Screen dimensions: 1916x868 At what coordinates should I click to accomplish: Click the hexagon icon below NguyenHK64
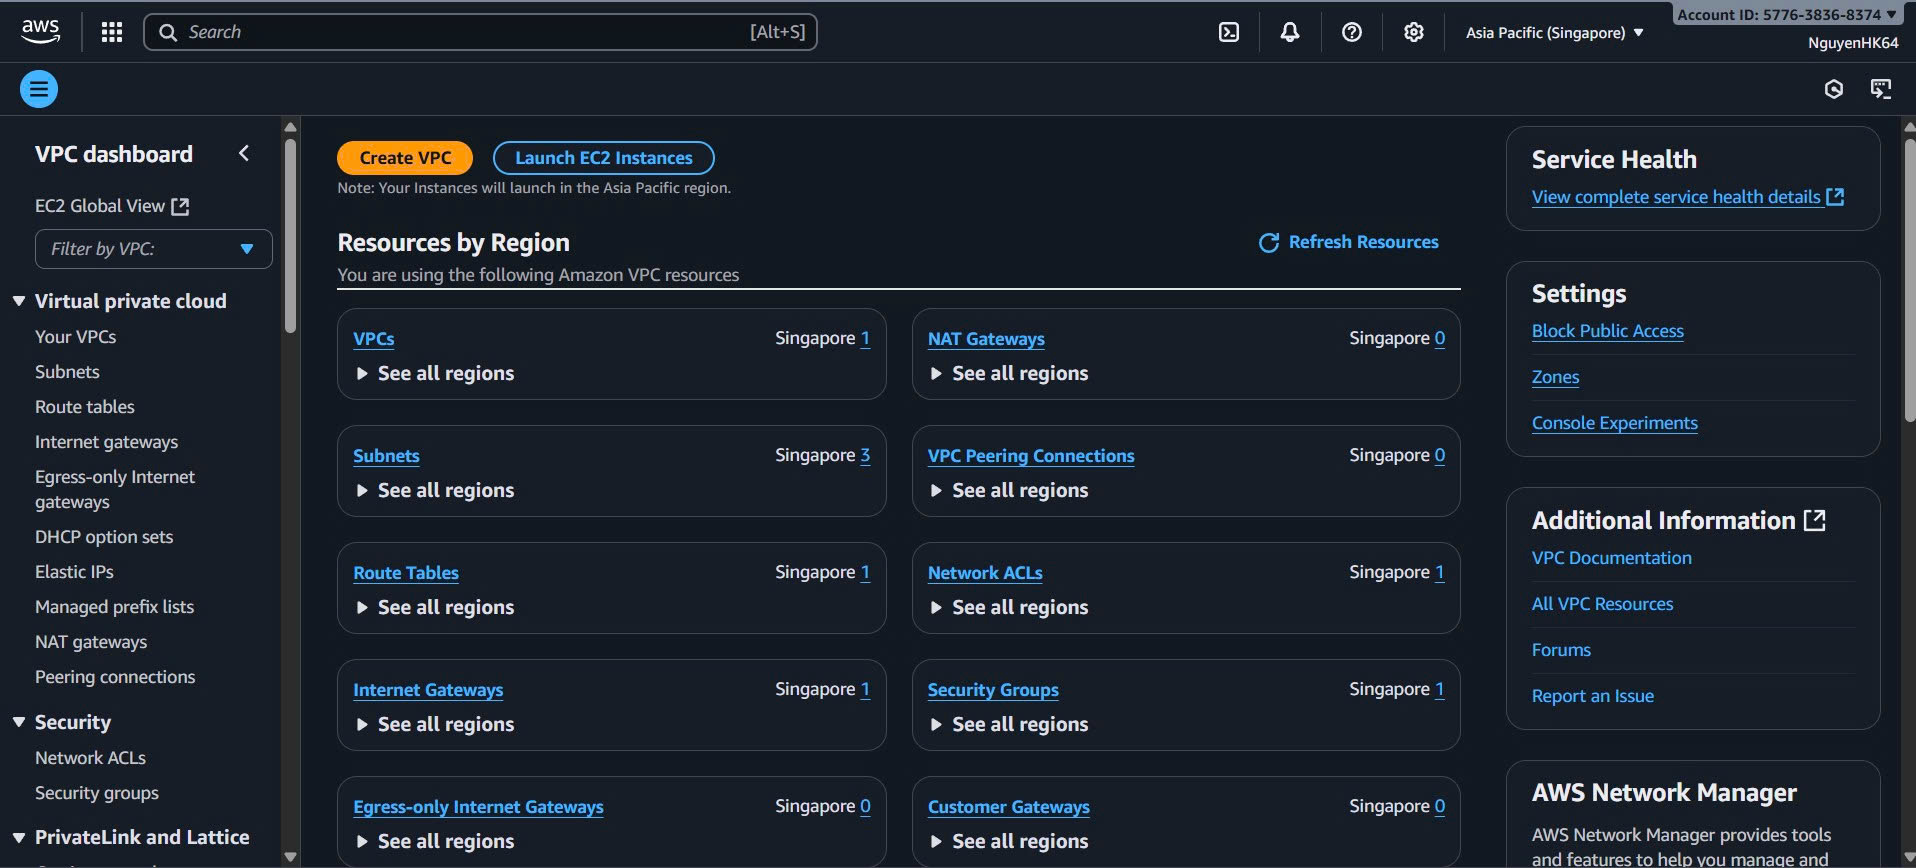[x=1834, y=89]
